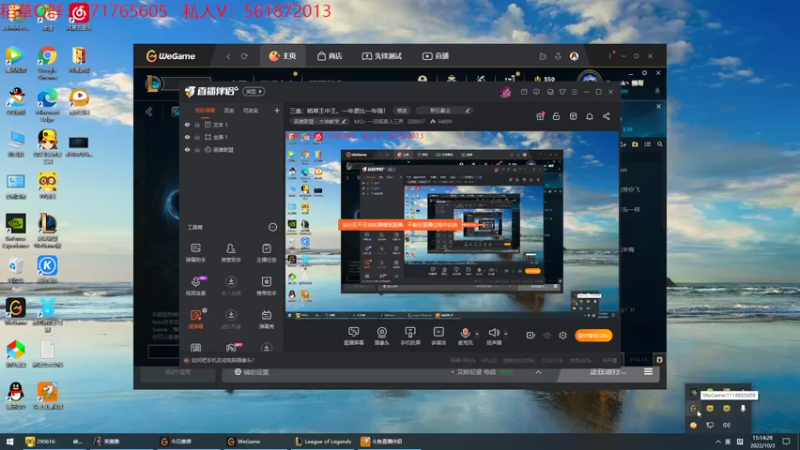Open toolbox more options circle icon

click(272, 227)
